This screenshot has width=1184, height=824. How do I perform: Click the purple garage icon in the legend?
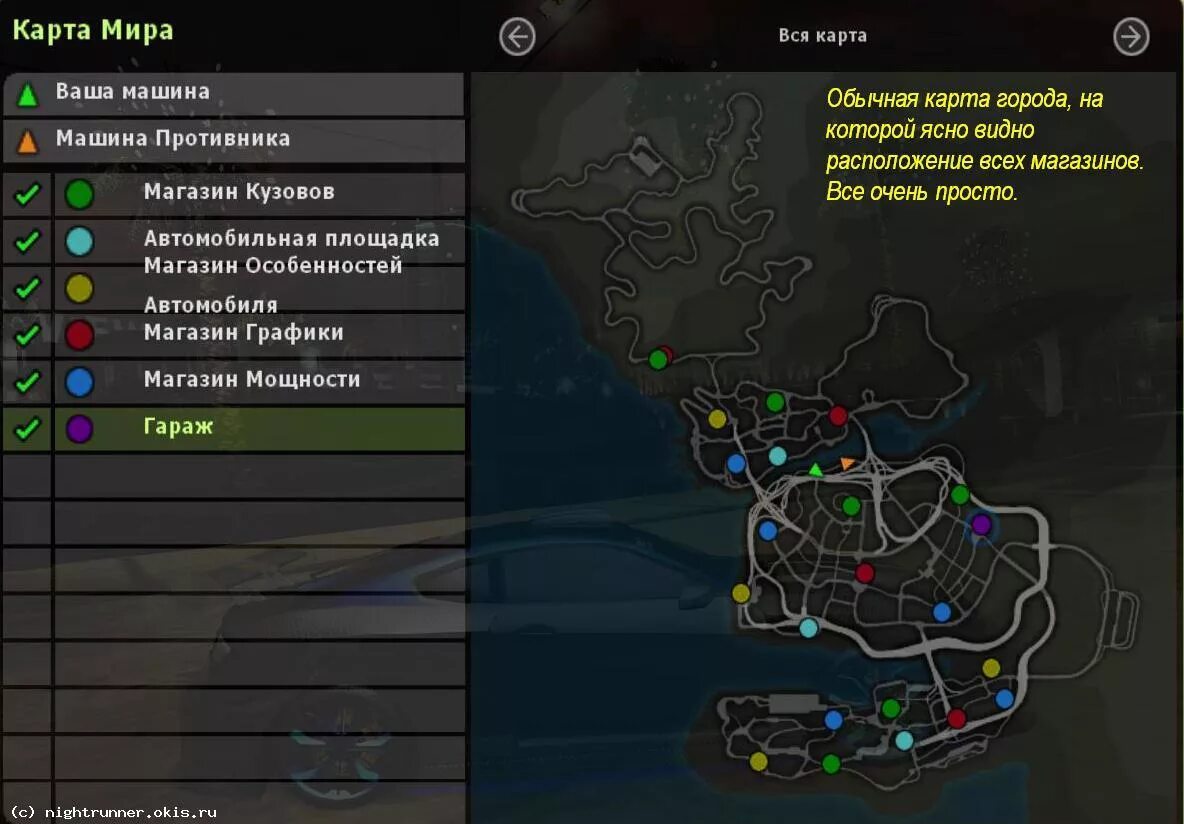[x=79, y=428]
